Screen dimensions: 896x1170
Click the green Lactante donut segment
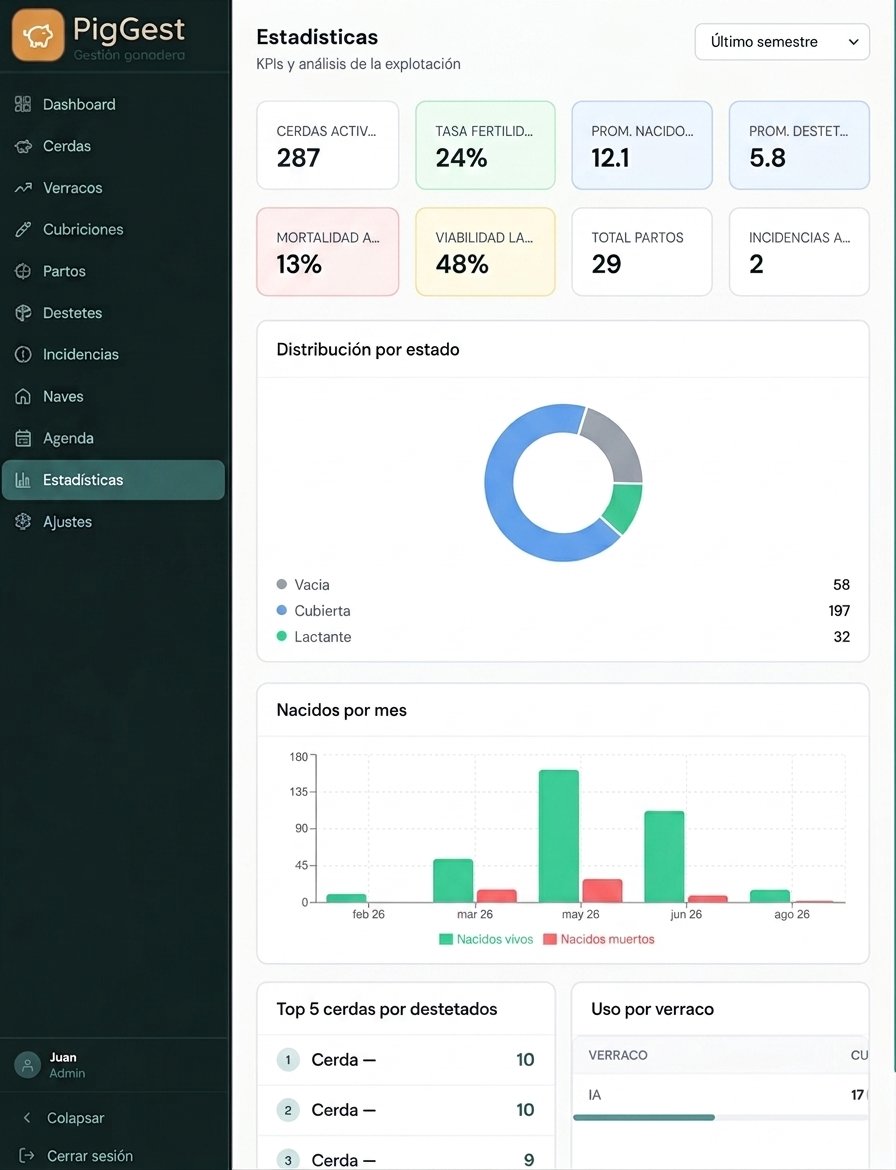pyautogui.click(x=624, y=507)
